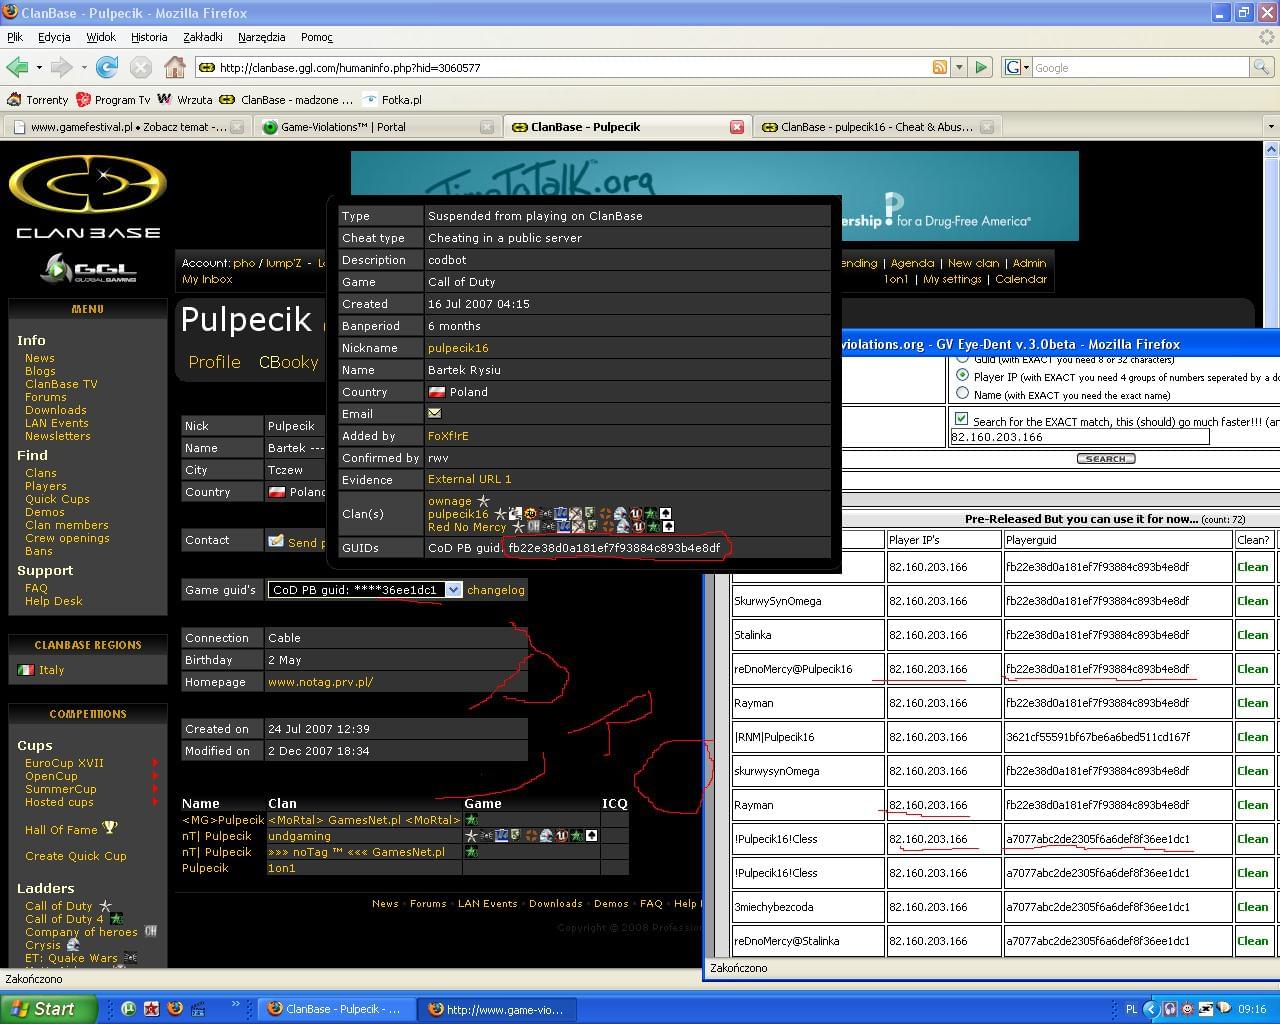This screenshot has height=1024, width=1280.
Task: Expand the CoD PB guid dropdown
Action: click(453, 590)
